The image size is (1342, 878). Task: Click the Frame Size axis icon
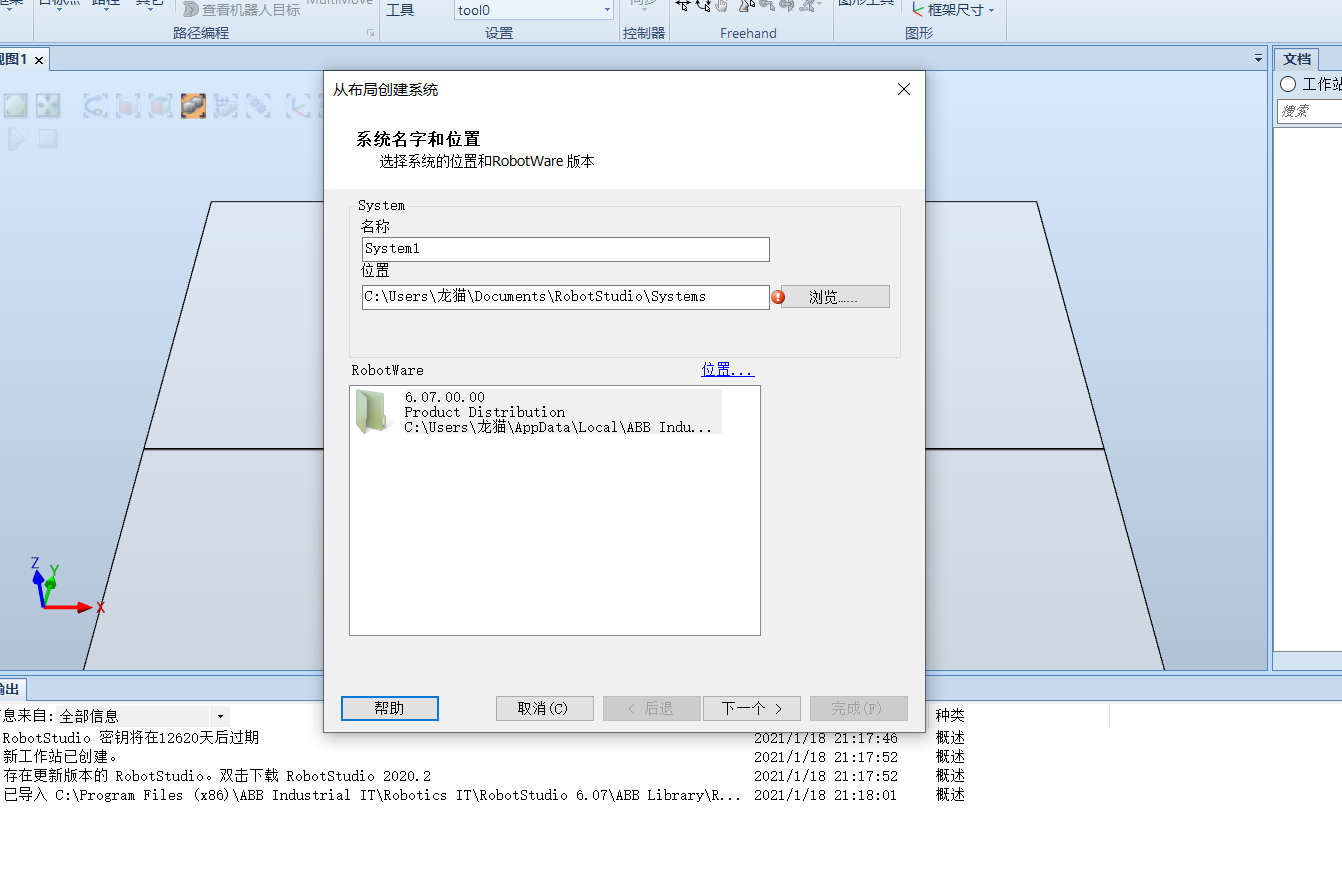(x=918, y=10)
